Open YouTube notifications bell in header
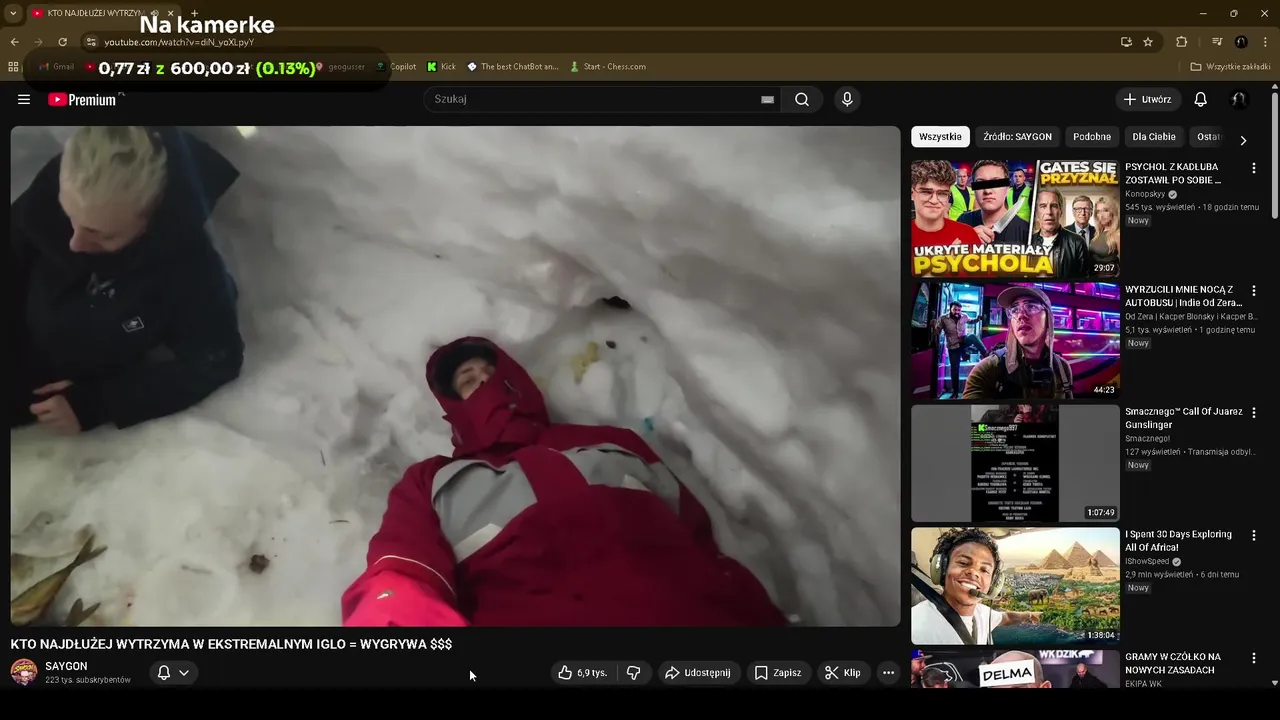Image resolution: width=1280 pixels, height=720 pixels. (x=1201, y=99)
